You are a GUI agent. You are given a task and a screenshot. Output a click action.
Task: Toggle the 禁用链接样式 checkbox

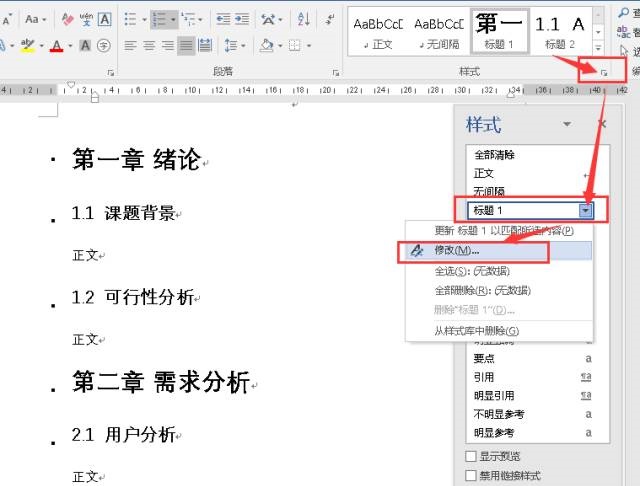[472, 475]
